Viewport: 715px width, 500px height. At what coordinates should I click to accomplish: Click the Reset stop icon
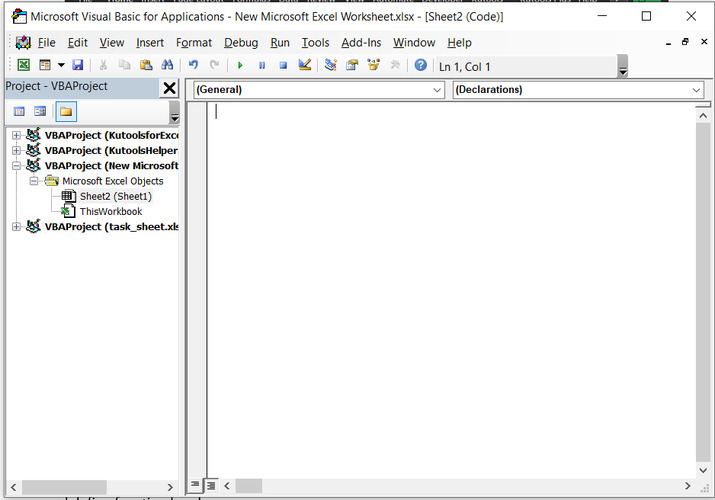(x=283, y=65)
